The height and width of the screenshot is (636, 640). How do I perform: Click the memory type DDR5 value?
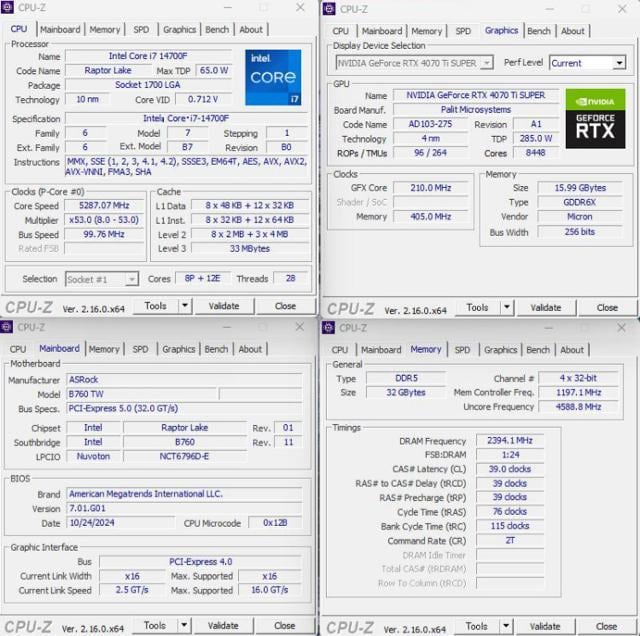(x=406, y=378)
